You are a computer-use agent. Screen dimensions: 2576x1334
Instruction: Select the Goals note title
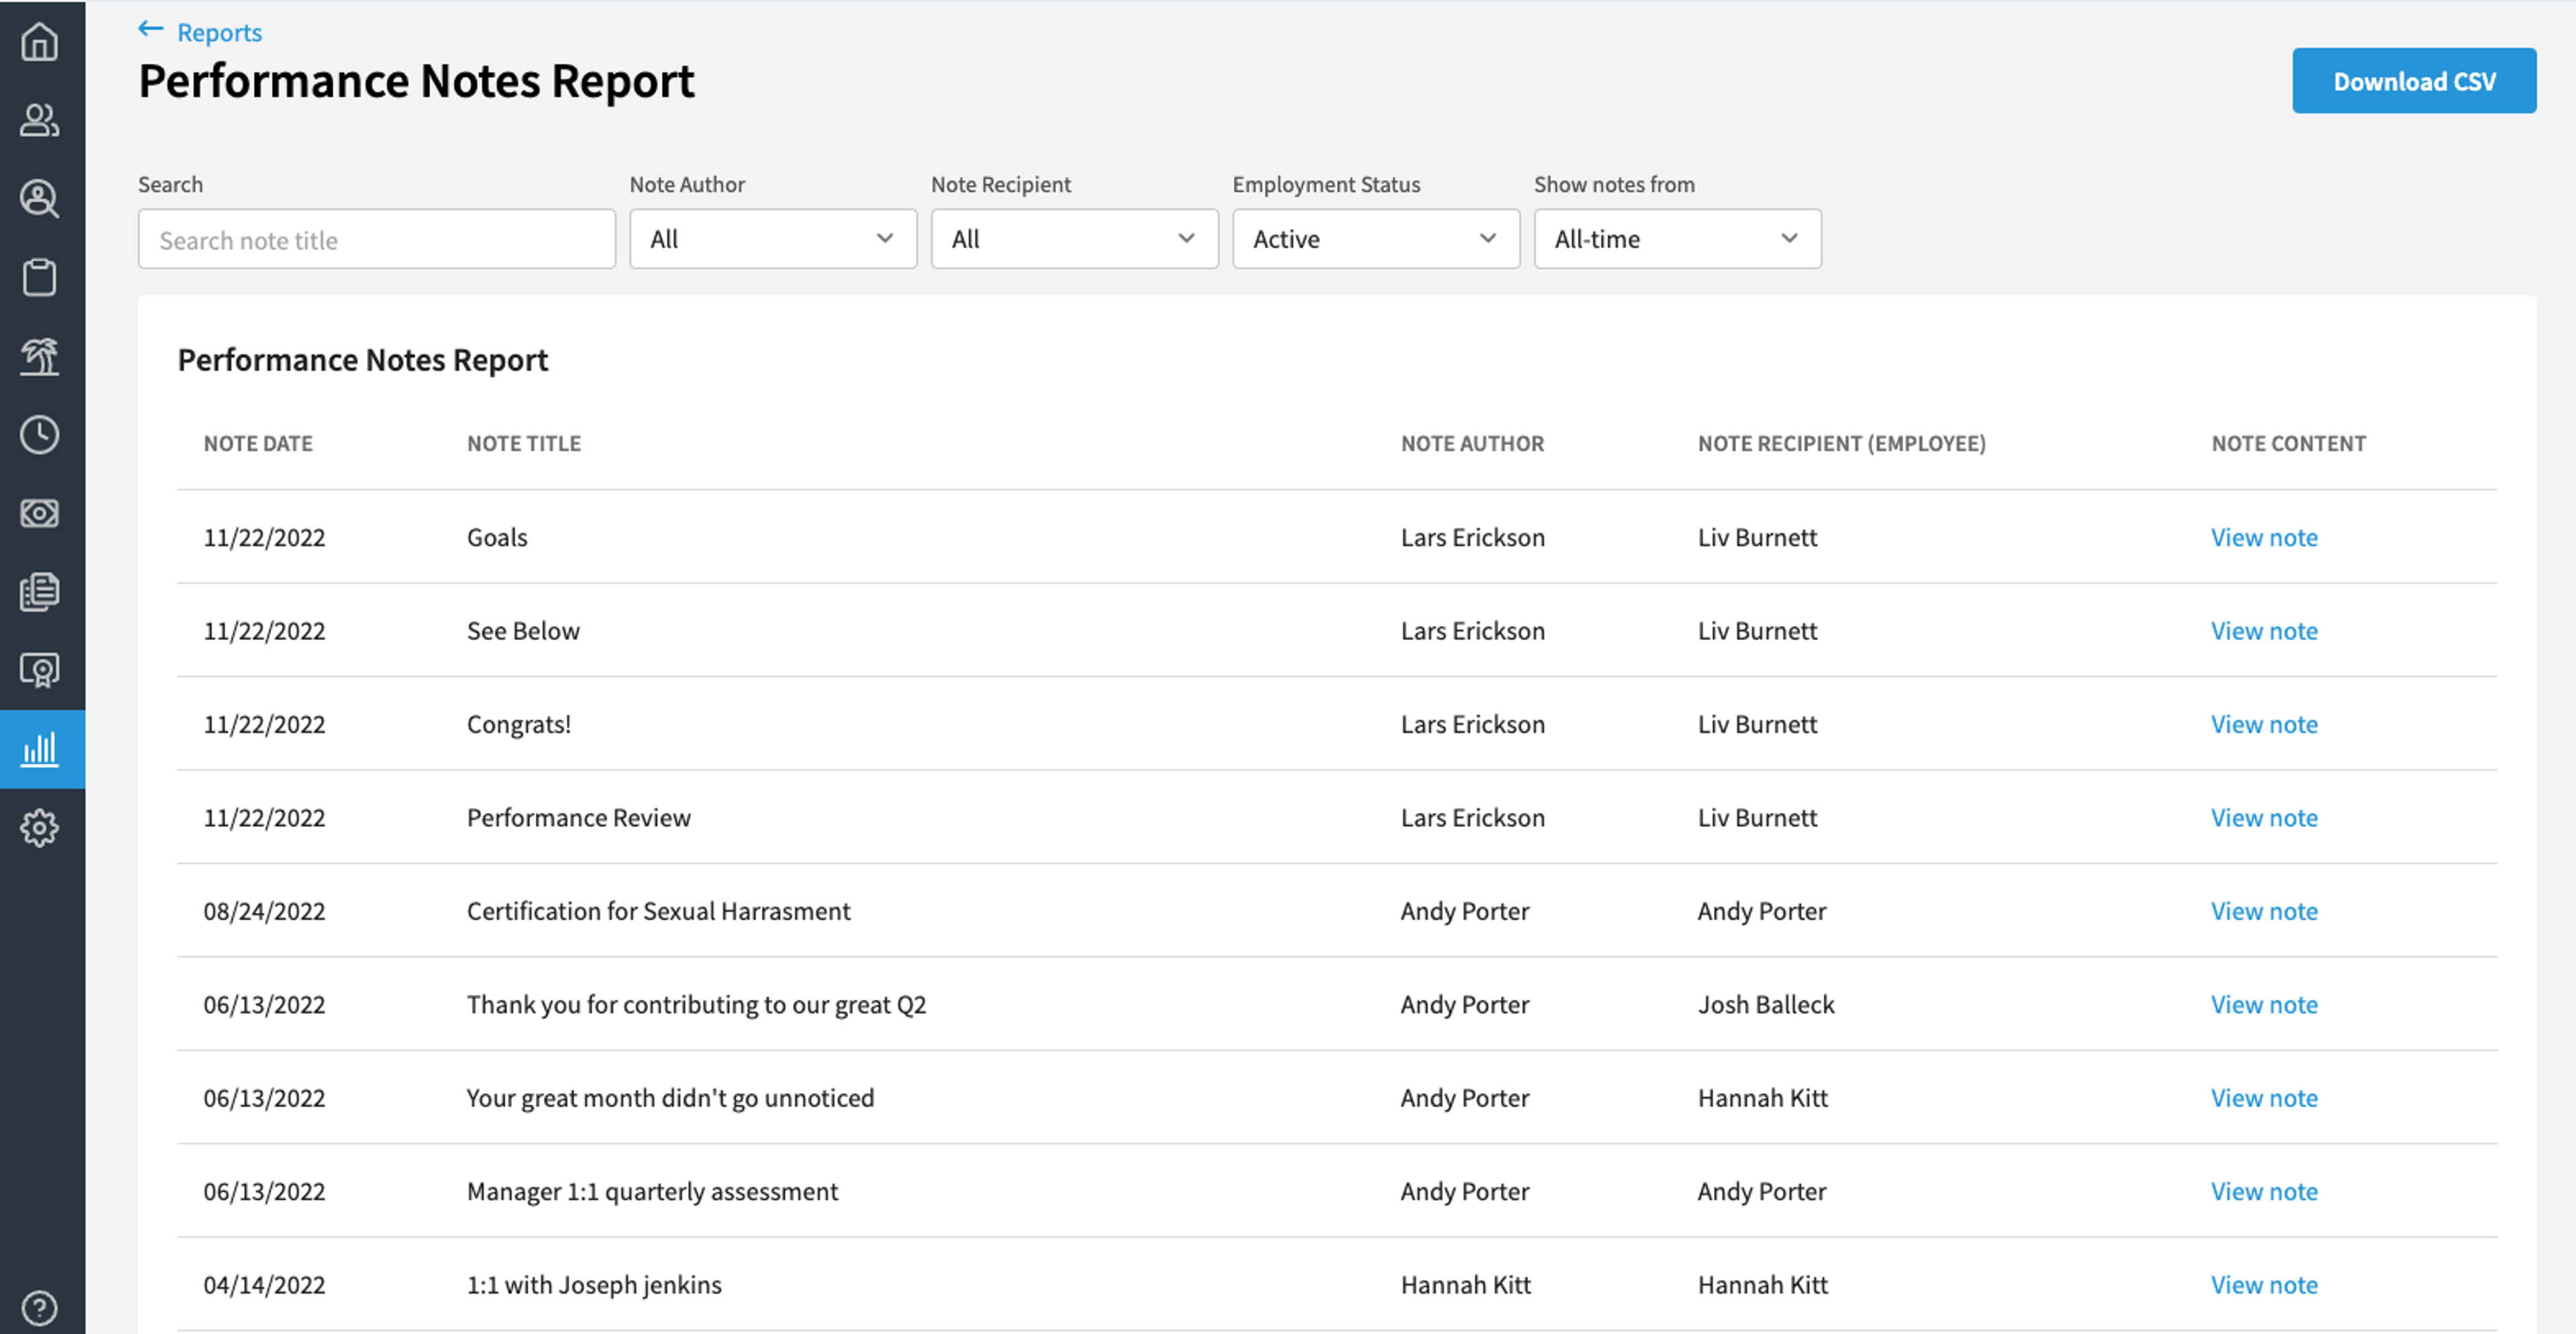[x=497, y=537]
